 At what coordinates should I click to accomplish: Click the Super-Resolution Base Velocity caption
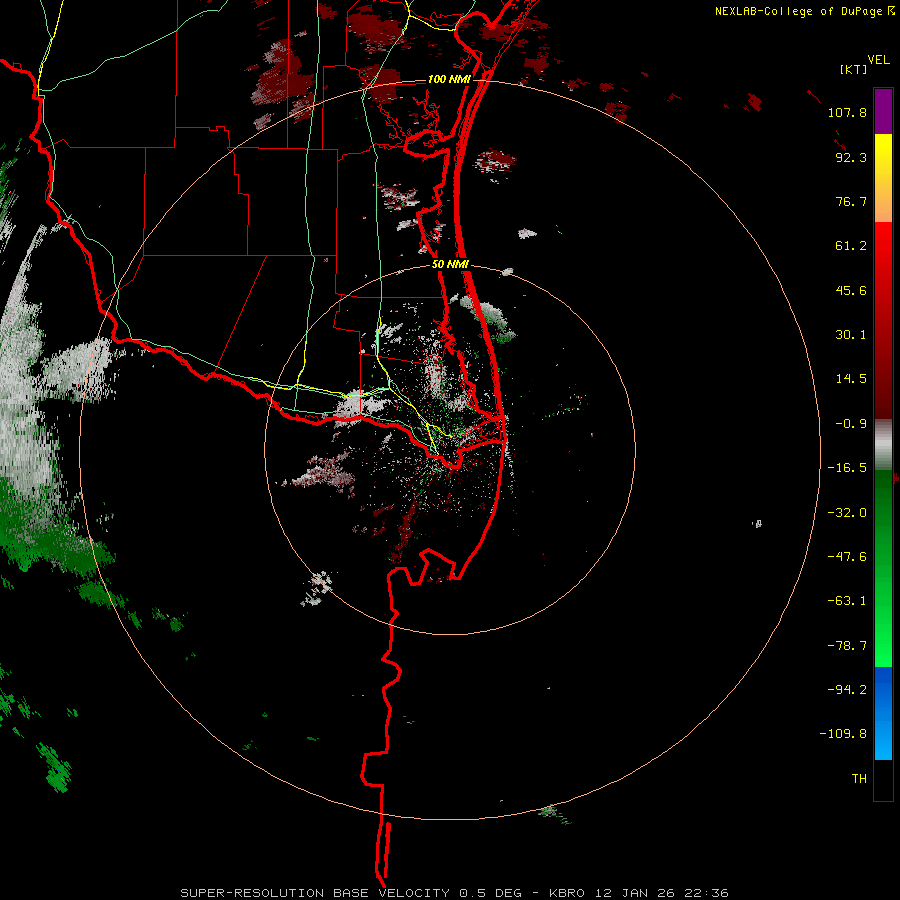(x=455, y=893)
